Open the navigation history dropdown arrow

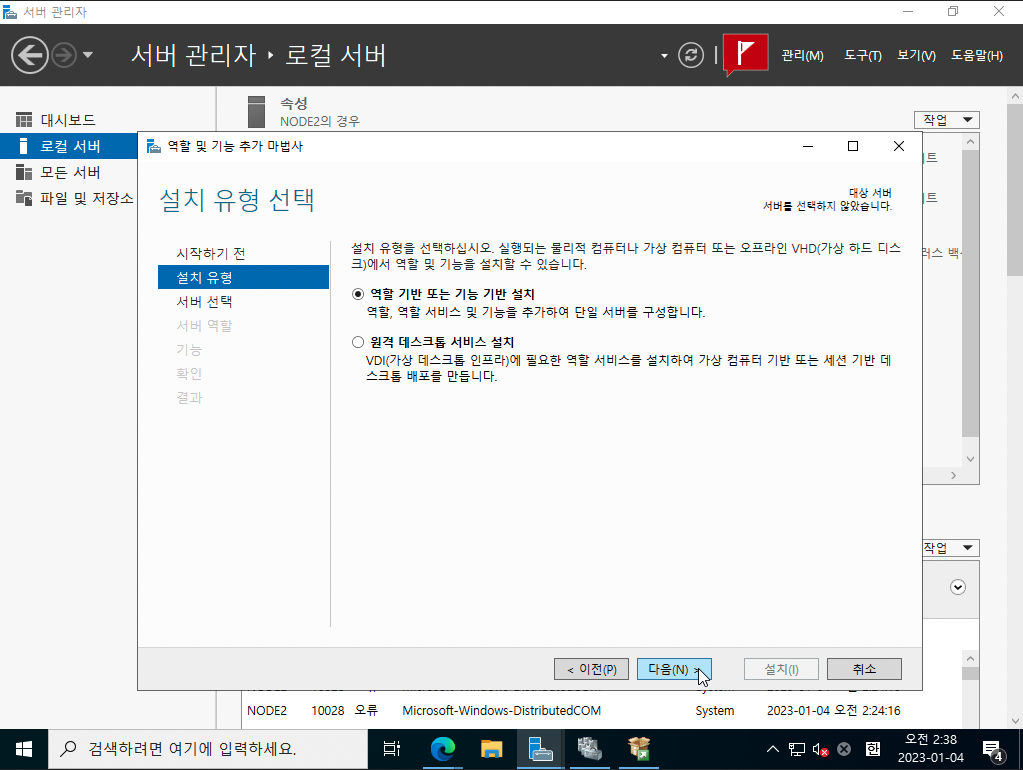point(87,55)
